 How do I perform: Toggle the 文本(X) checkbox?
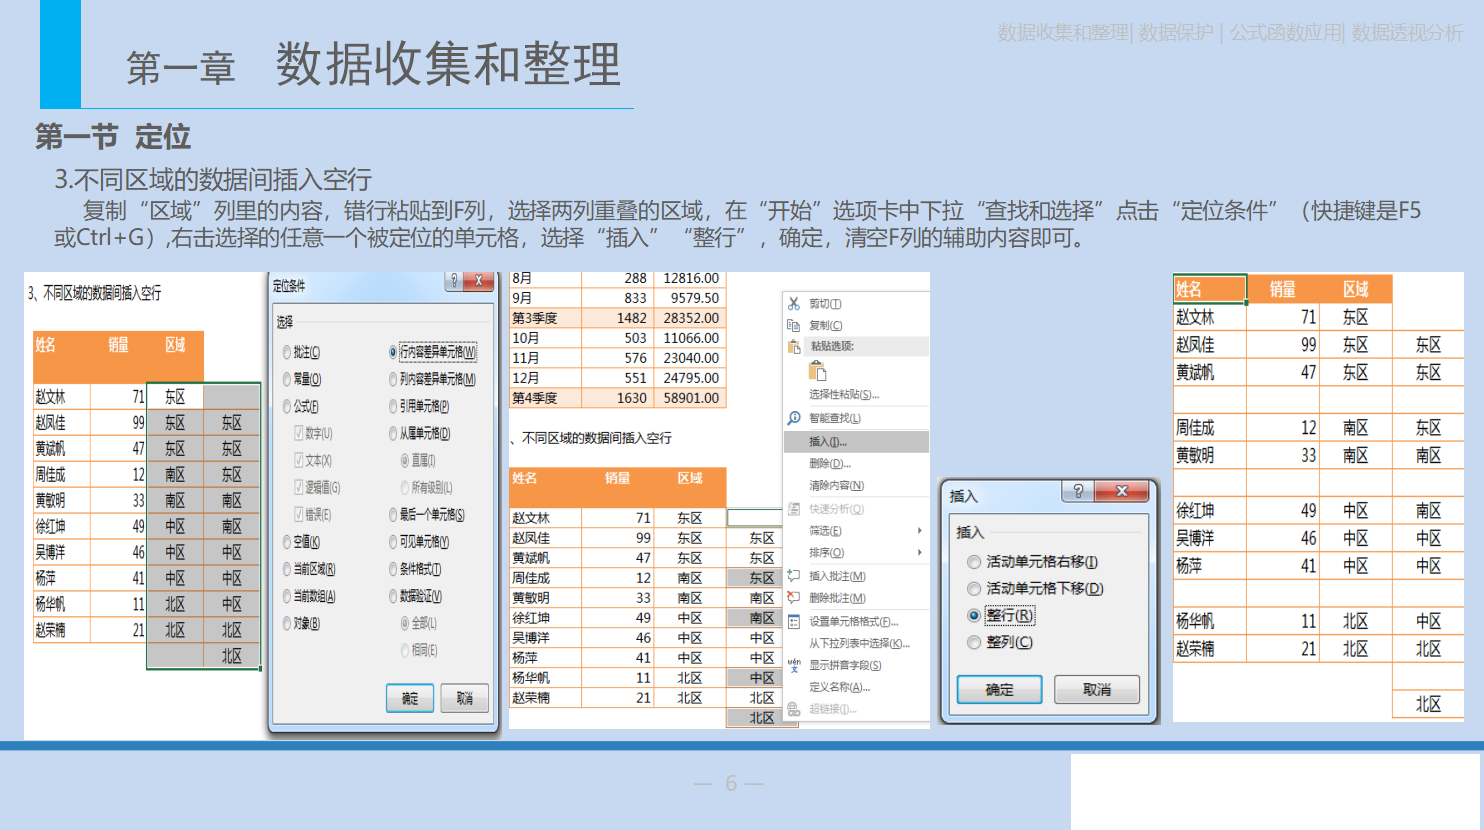[x=298, y=460]
